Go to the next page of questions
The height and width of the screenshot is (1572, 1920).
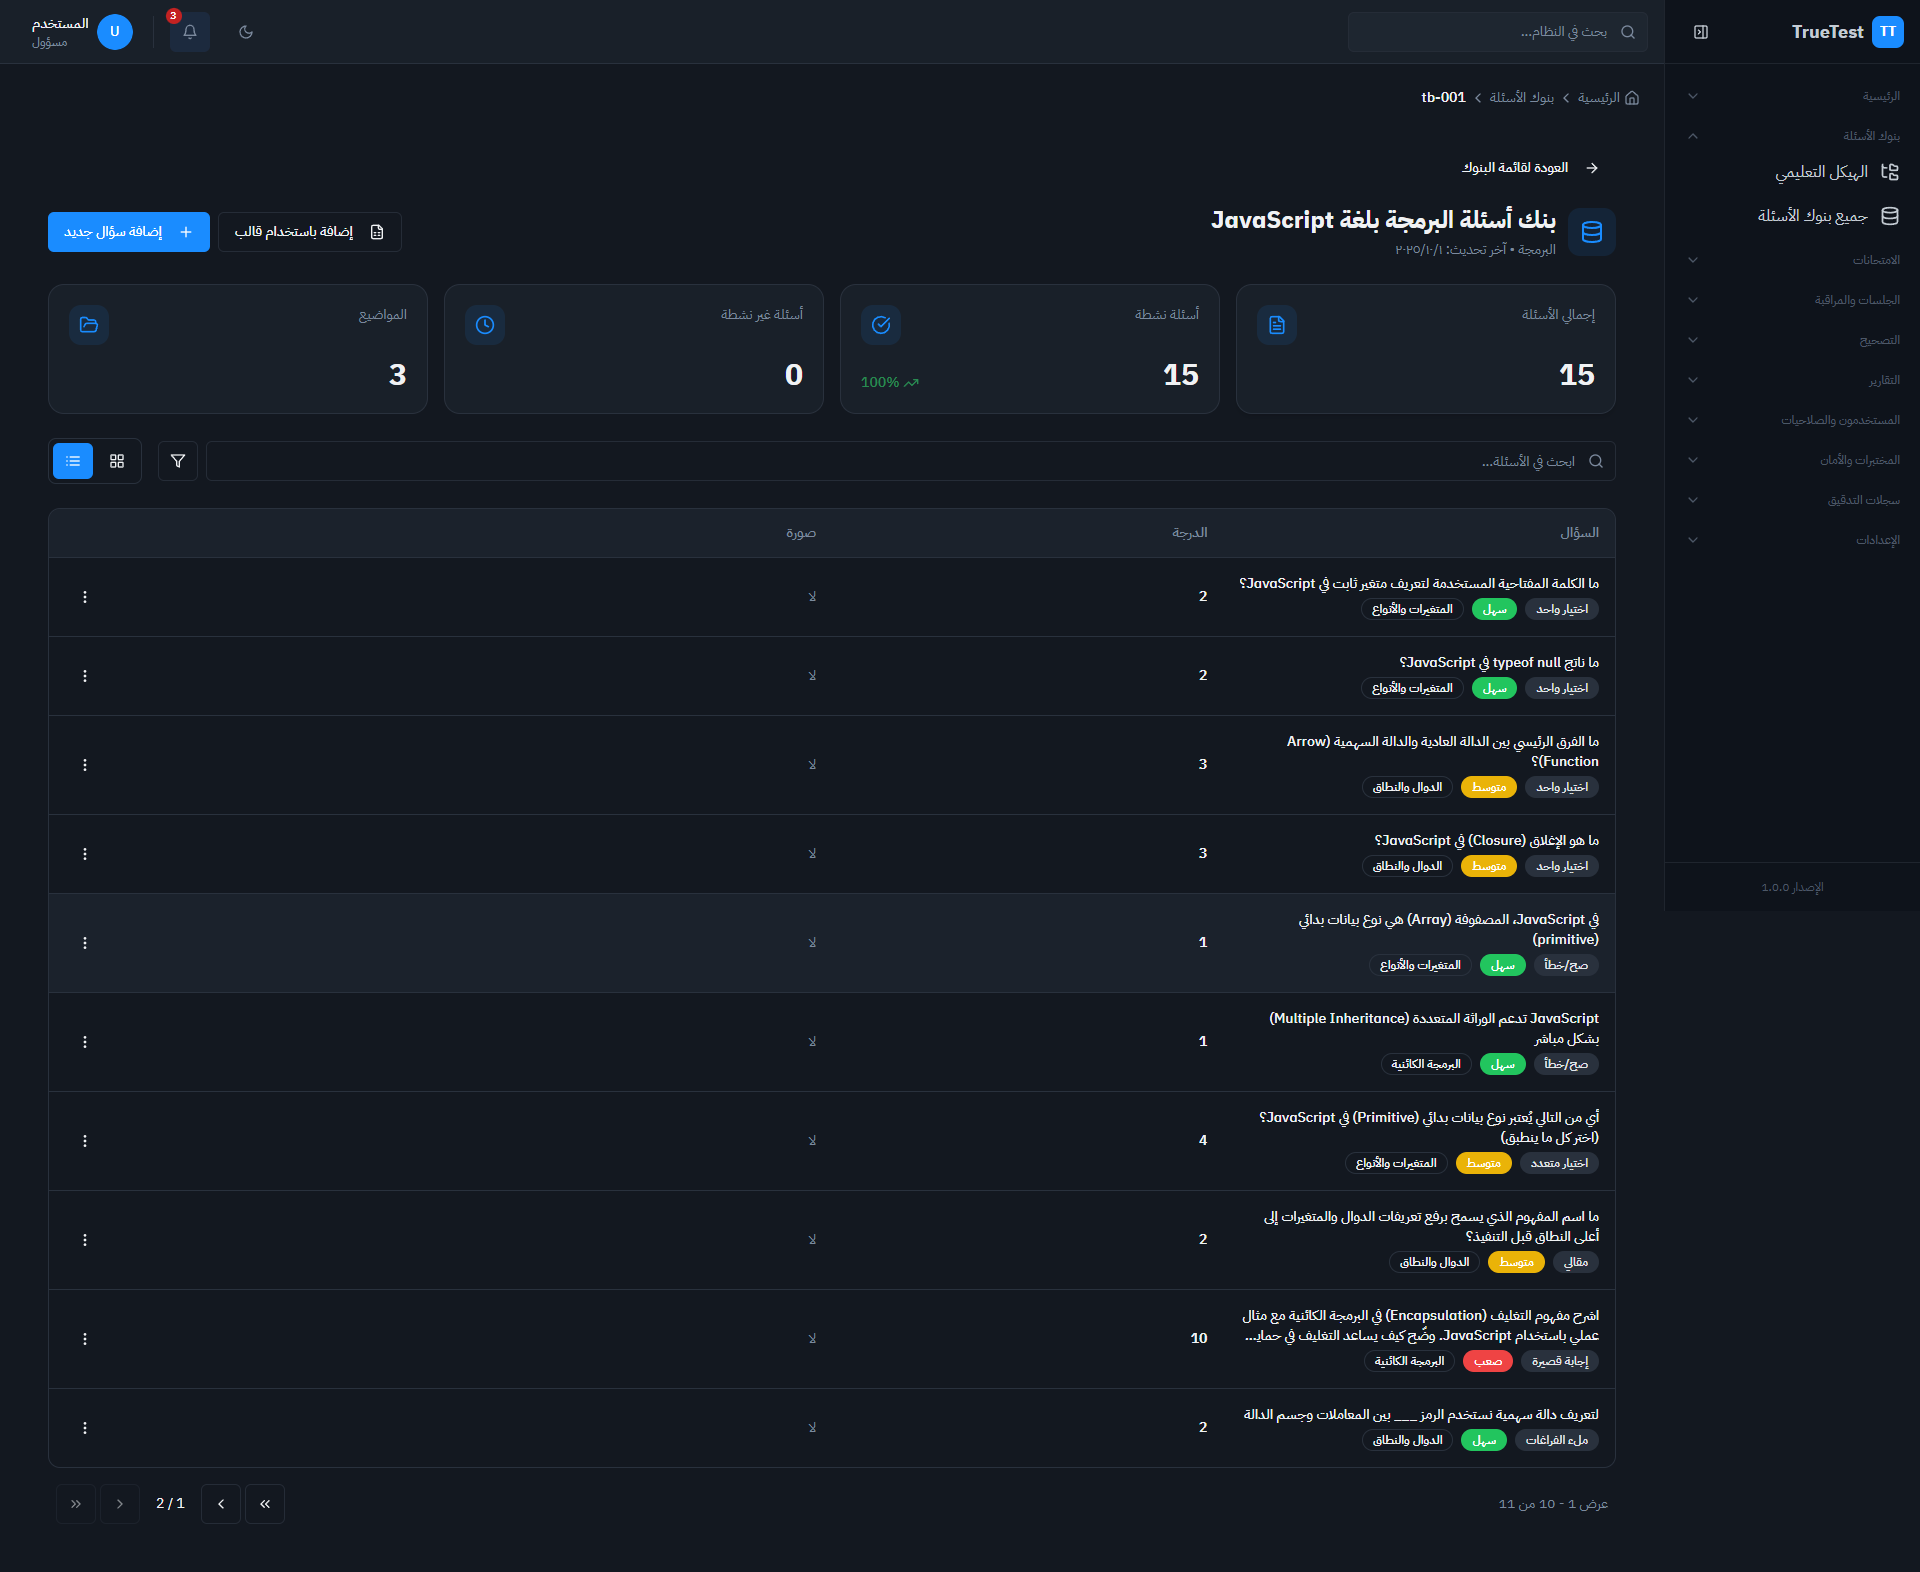point(221,1504)
